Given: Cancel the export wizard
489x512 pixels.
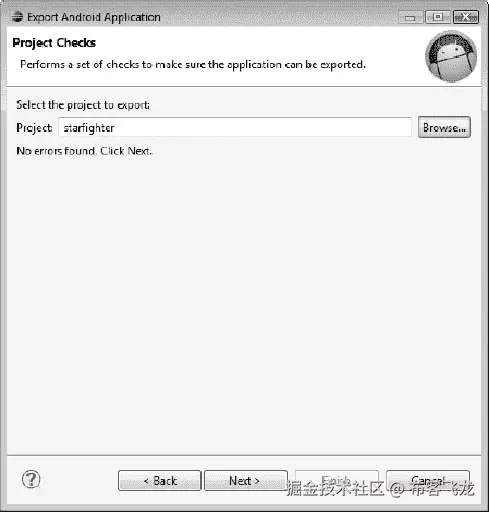Looking at the screenshot, I should (428, 480).
